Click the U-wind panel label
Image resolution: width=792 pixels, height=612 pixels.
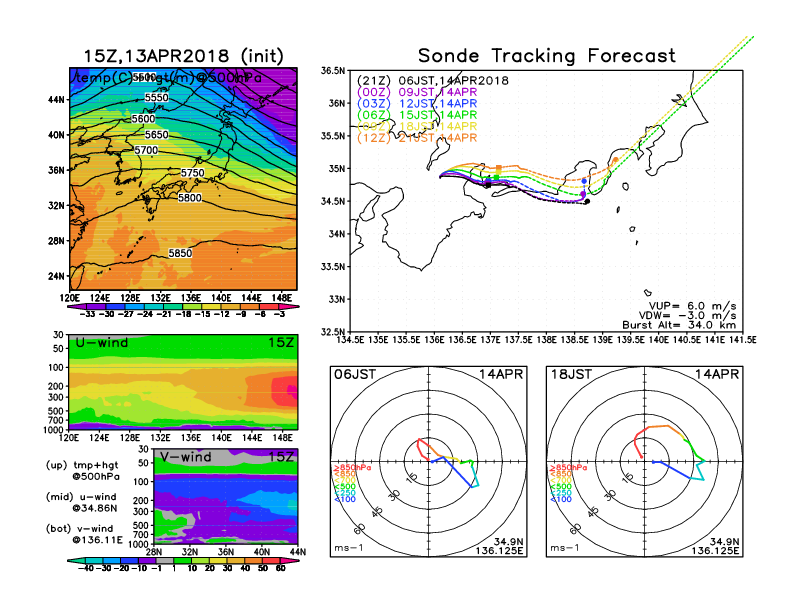(x=100, y=343)
